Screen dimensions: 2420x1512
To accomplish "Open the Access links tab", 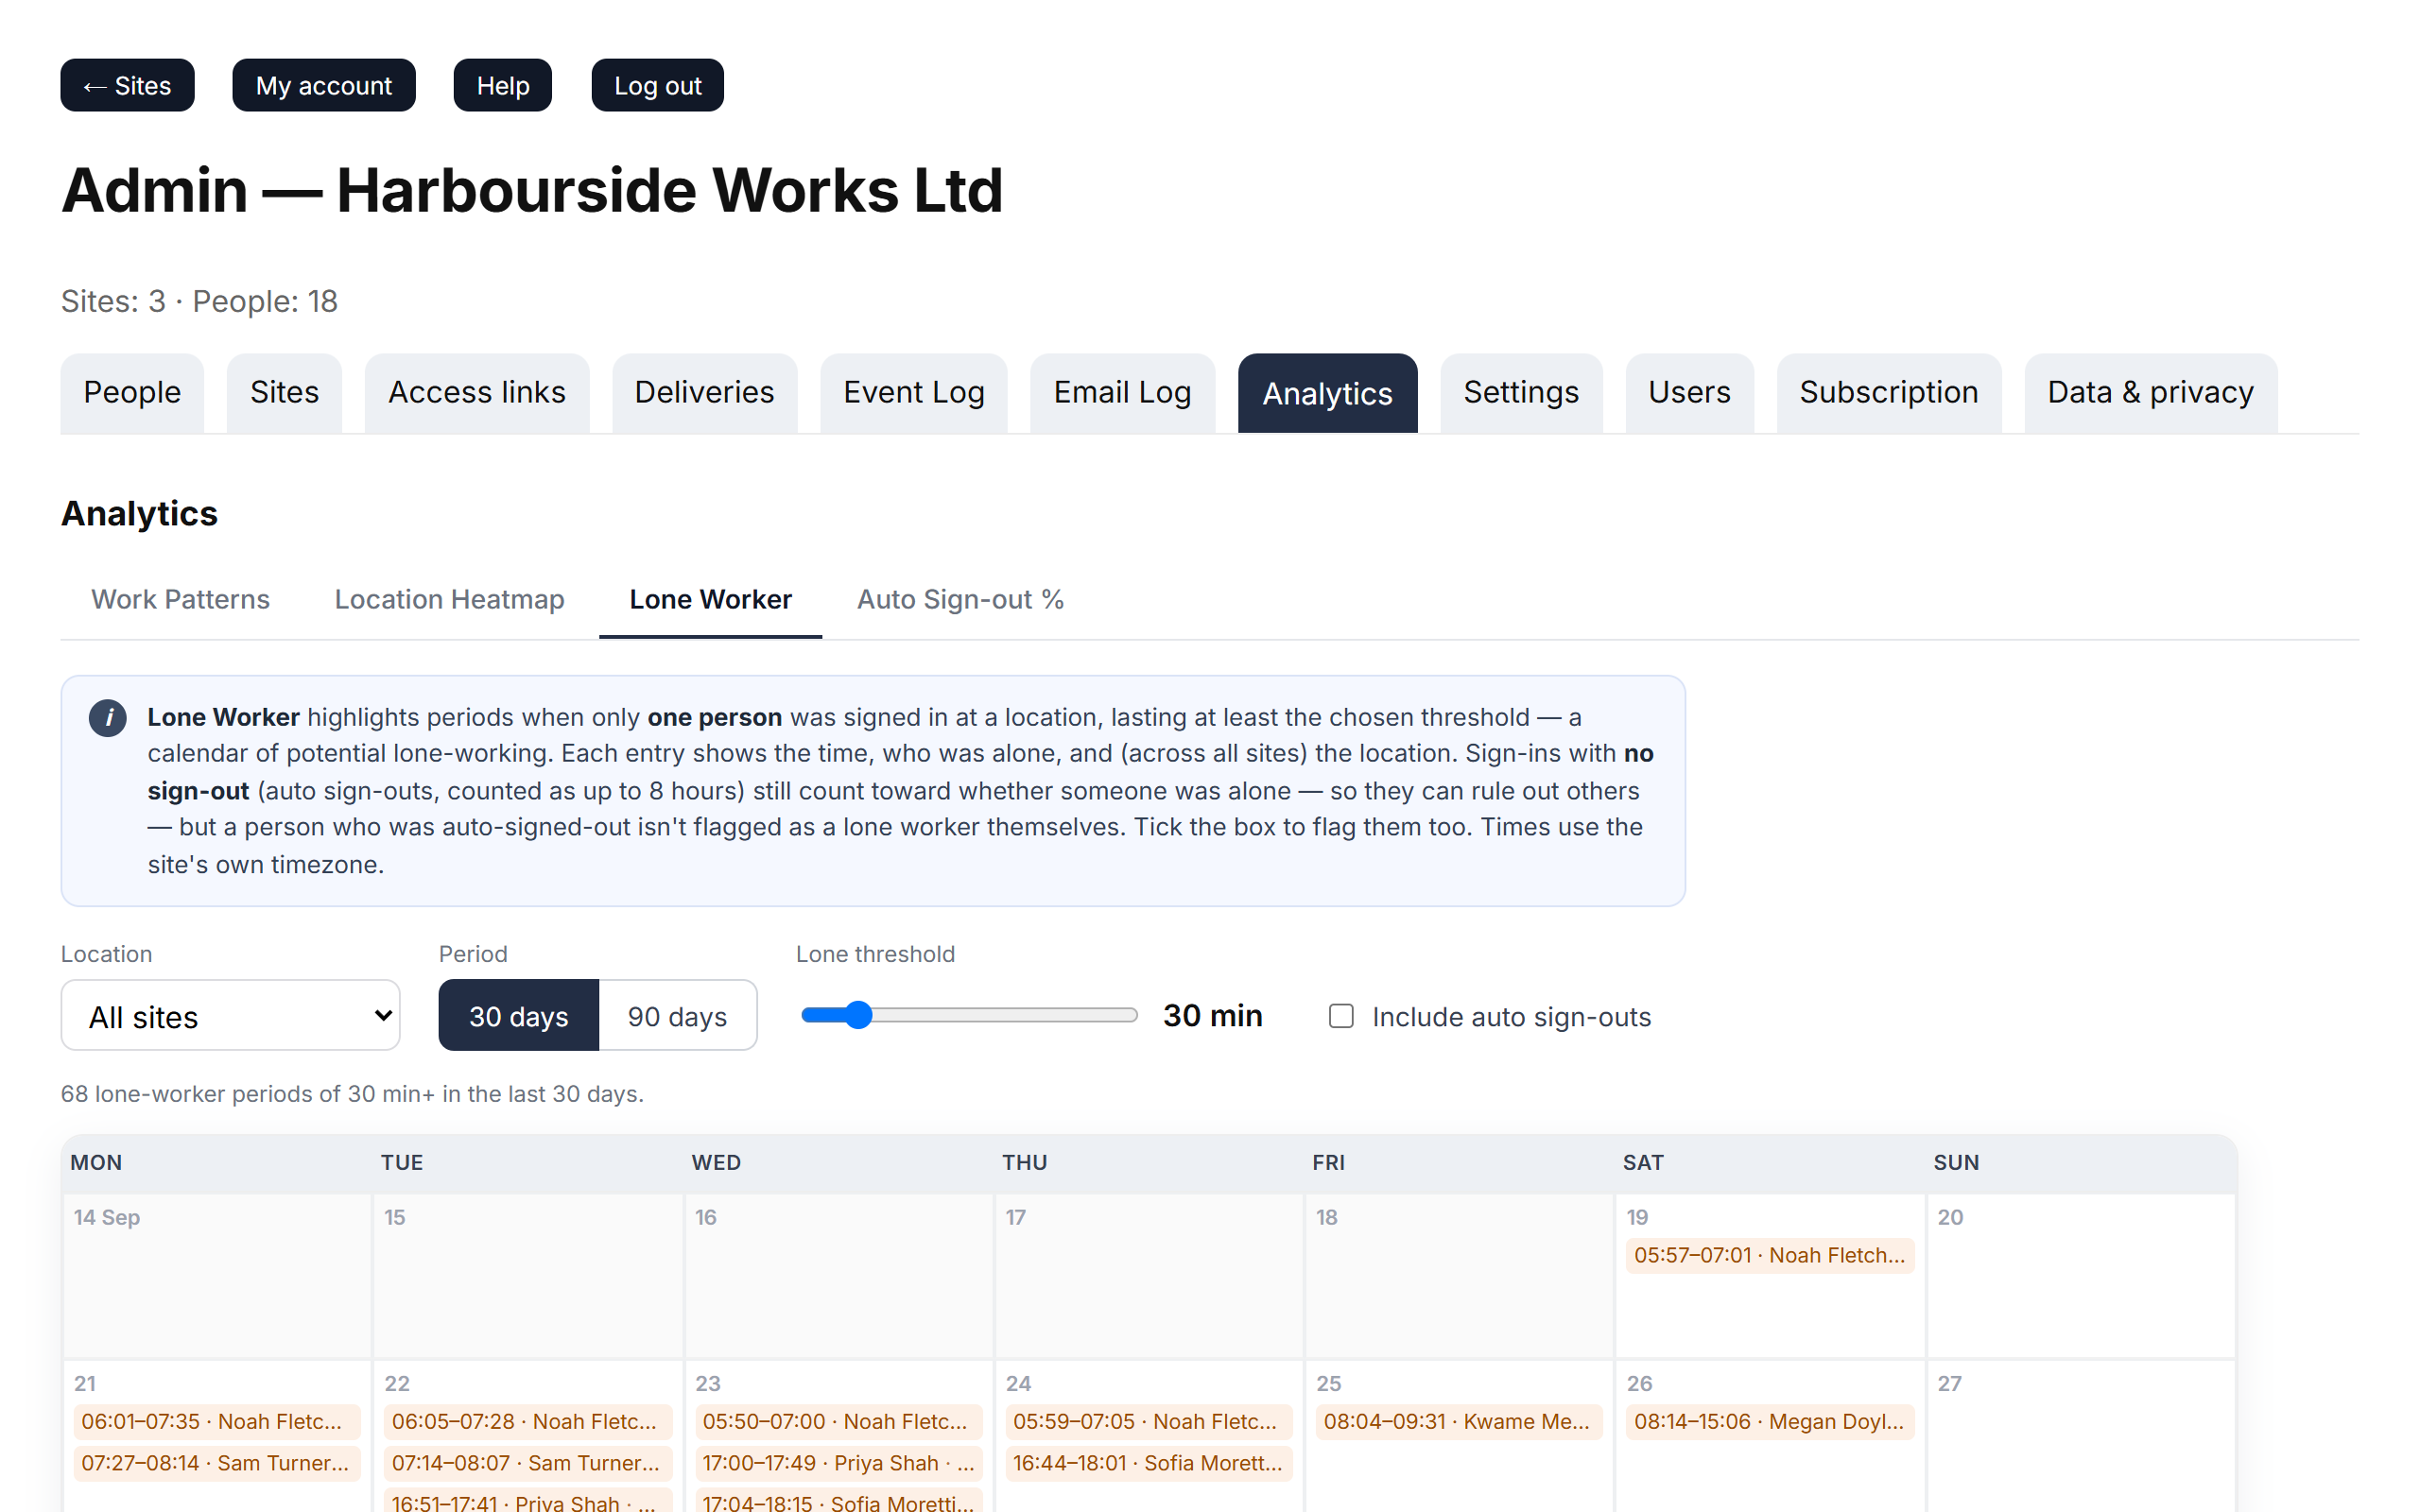I will pyautogui.click(x=477, y=393).
